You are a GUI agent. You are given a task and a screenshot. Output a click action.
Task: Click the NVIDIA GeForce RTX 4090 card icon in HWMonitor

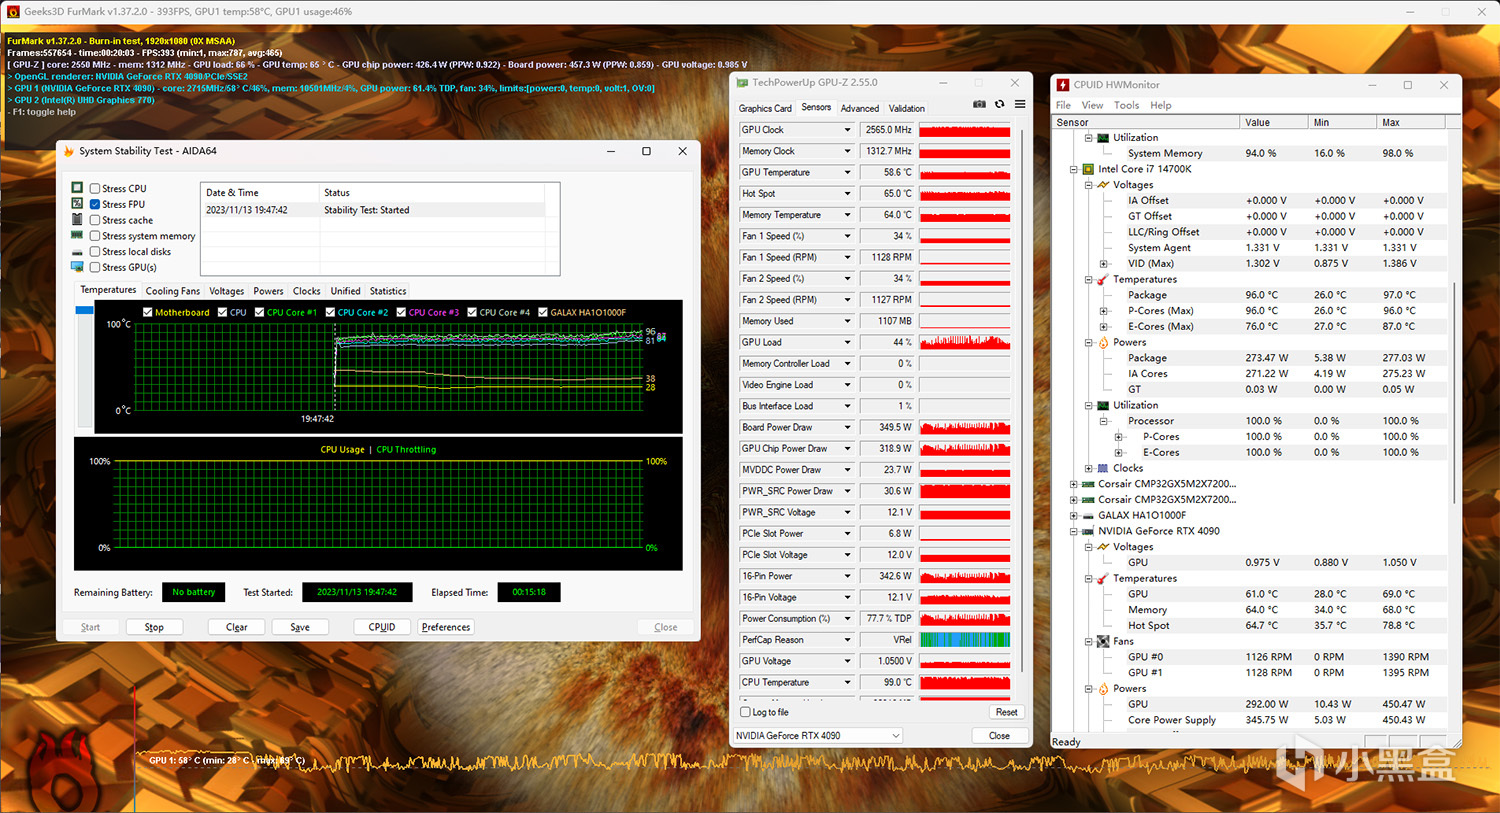[1088, 531]
